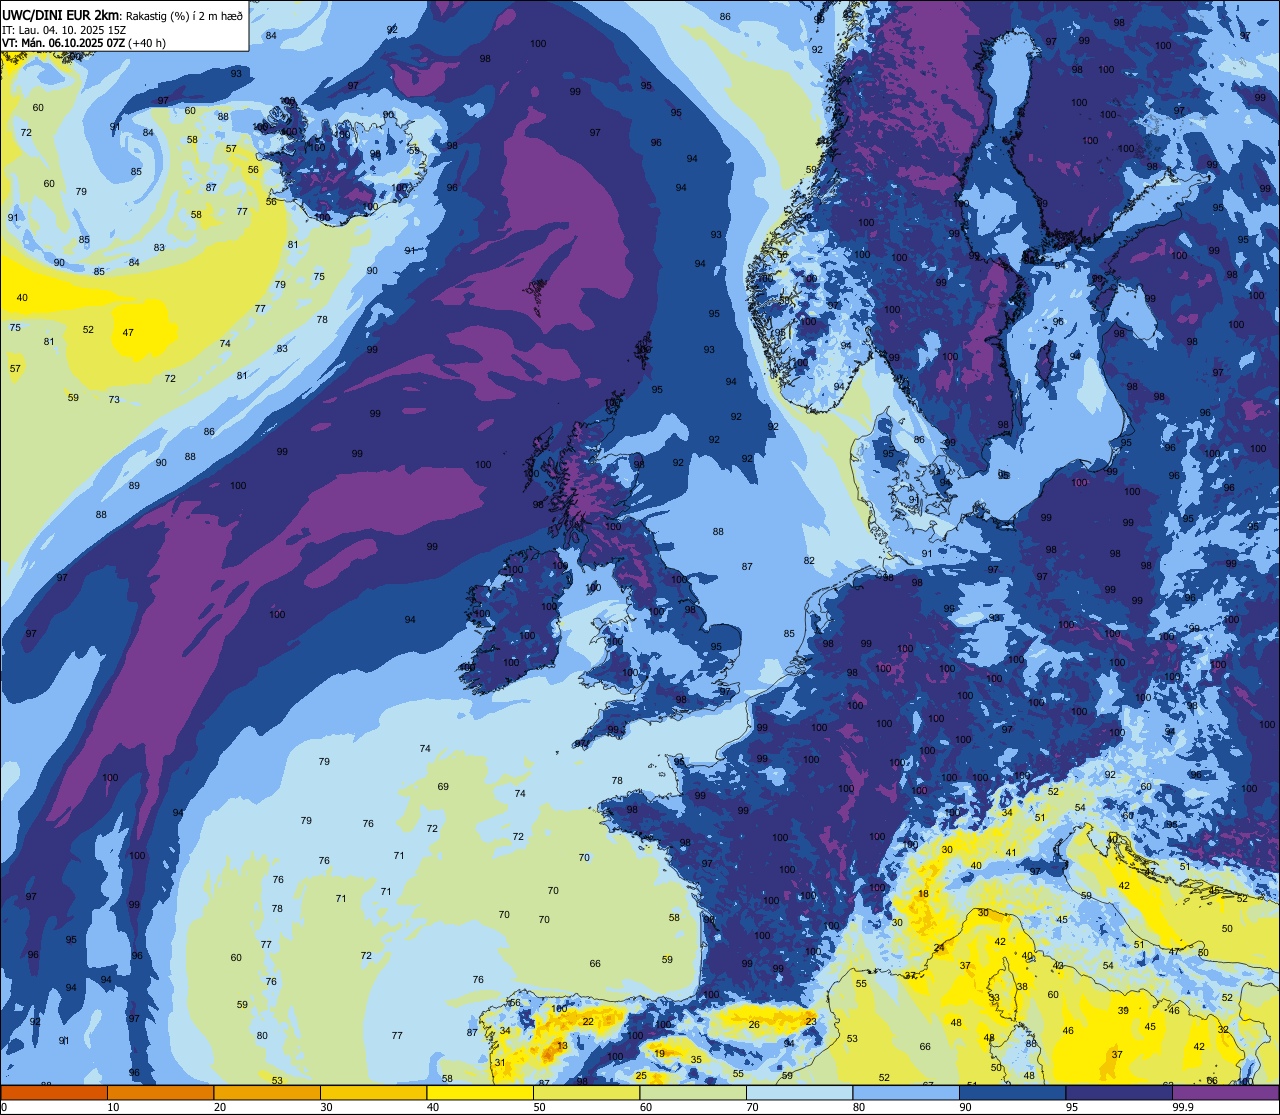Pick the pale blue 70–80% legend swatch
This screenshot has width=1280, height=1115.
799,1092
